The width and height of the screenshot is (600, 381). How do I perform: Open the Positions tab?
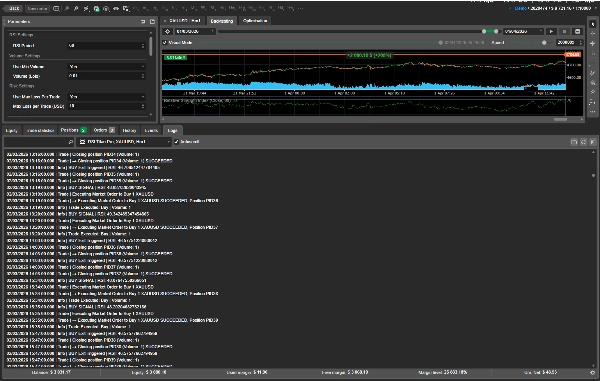pos(73,130)
